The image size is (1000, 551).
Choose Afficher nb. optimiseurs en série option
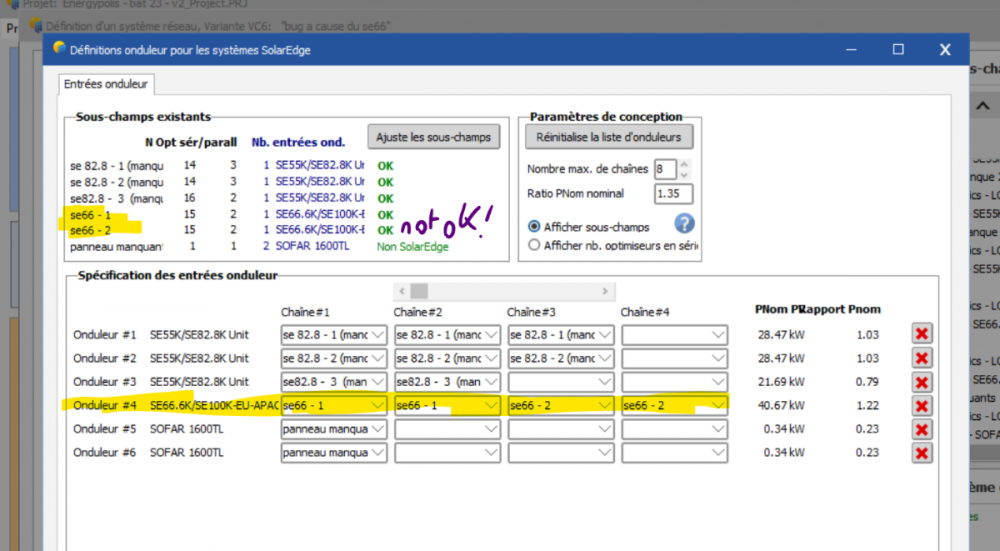point(534,245)
